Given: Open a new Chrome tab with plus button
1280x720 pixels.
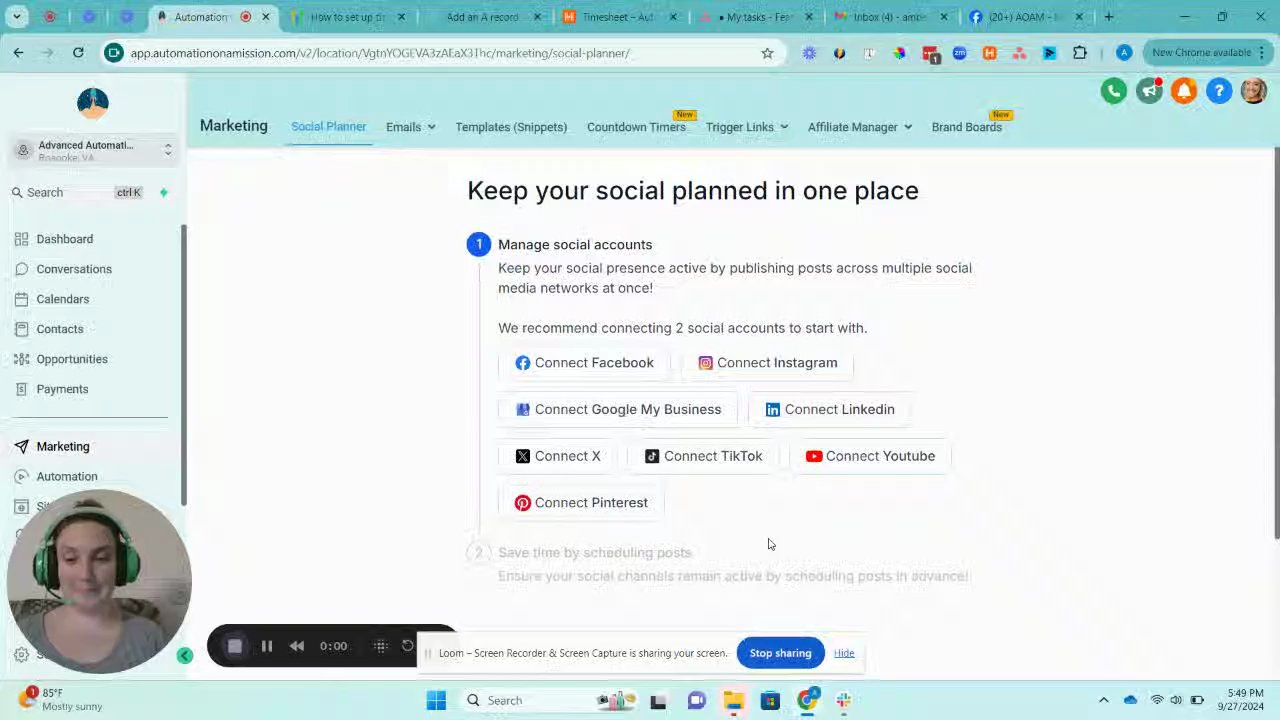Looking at the screenshot, I should point(1108,17).
